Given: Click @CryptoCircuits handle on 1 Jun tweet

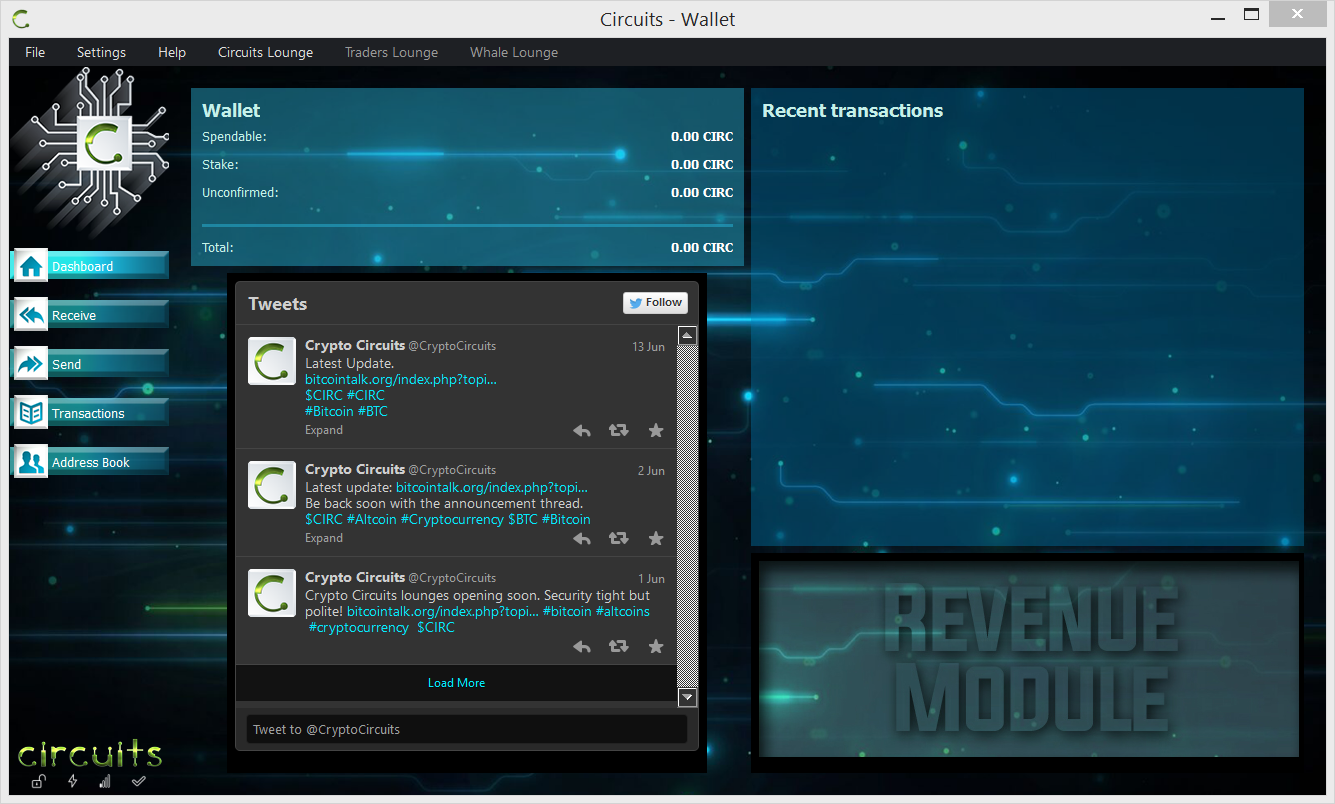Looking at the screenshot, I should click(x=452, y=578).
